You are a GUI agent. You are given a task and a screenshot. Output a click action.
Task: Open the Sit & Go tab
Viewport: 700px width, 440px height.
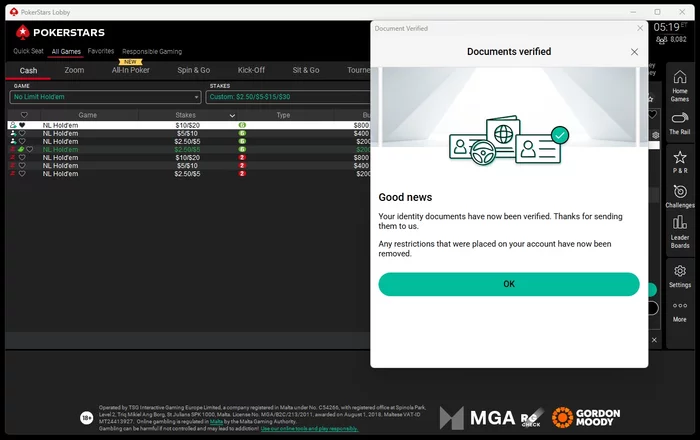click(306, 70)
